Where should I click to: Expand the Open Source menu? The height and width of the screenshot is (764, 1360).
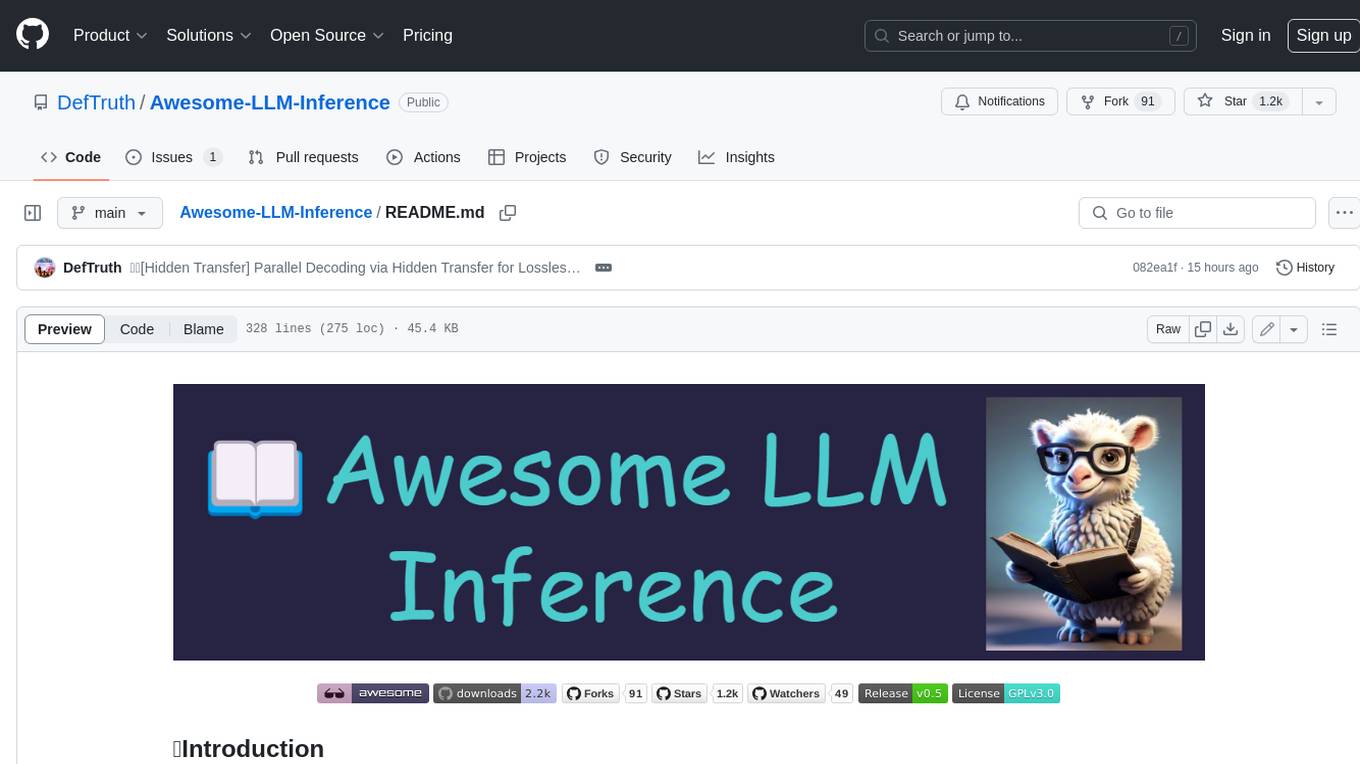pyautogui.click(x=327, y=35)
